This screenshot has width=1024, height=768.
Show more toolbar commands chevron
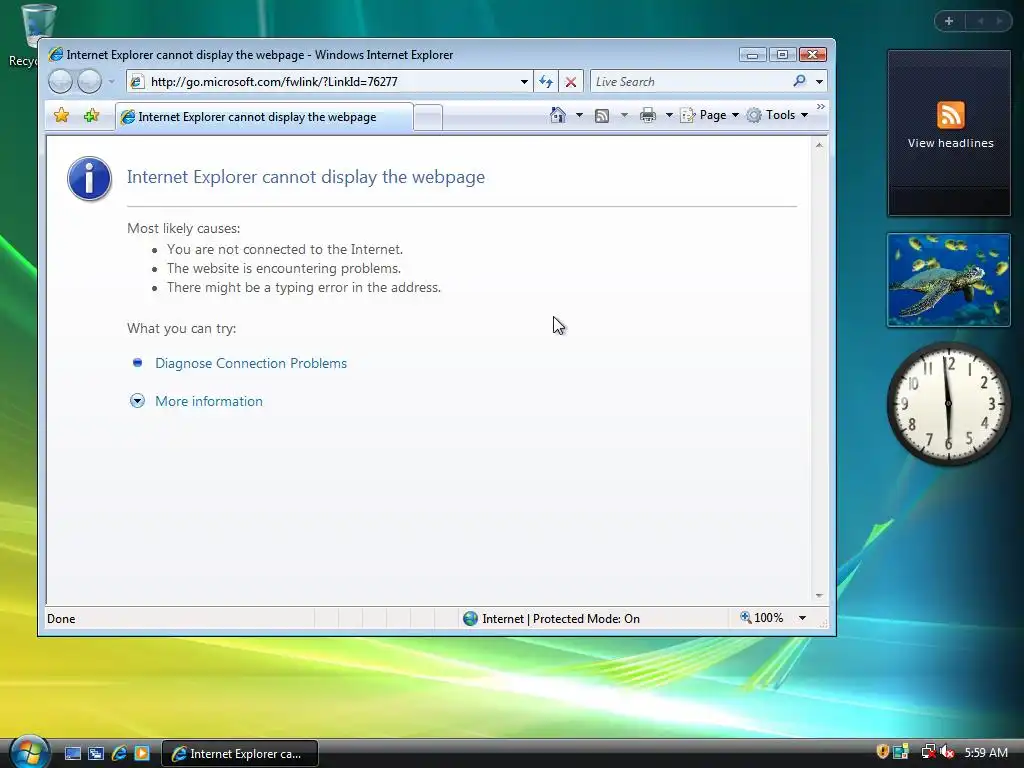click(x=821, y=106)
